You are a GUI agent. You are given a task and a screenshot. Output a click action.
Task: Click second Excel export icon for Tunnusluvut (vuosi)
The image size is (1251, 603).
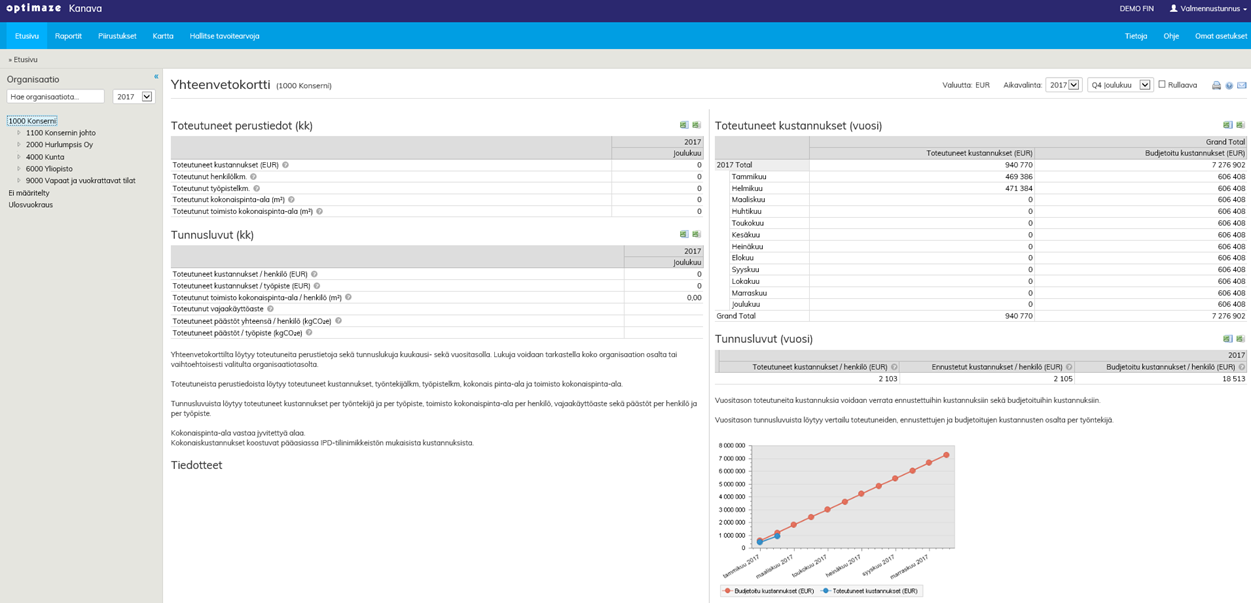pyautogui.click(x=1240, y=339)
